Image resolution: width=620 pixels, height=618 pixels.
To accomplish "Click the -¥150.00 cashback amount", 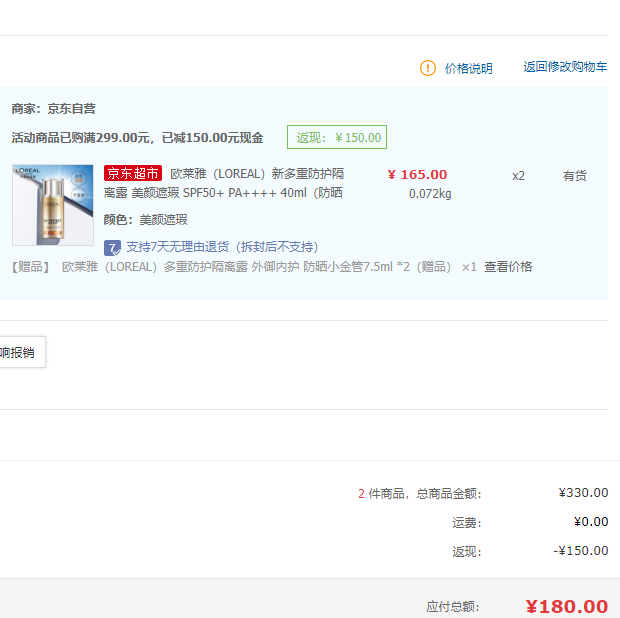I will point(580,550).
